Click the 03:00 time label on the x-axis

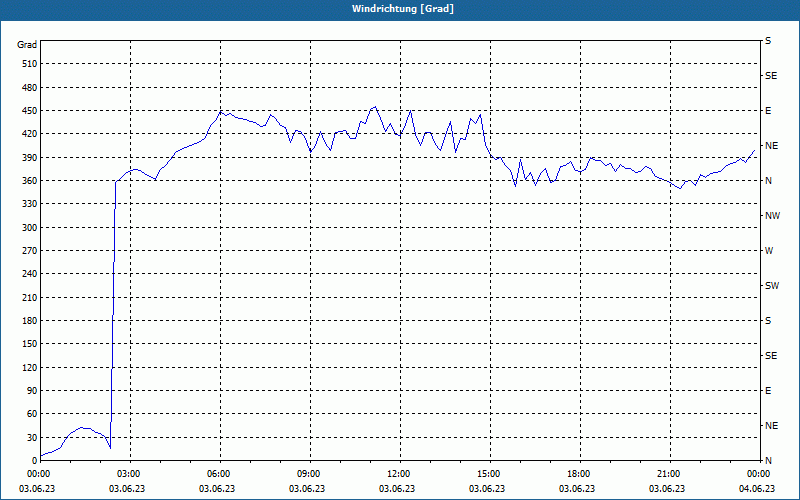pos(131,474)
